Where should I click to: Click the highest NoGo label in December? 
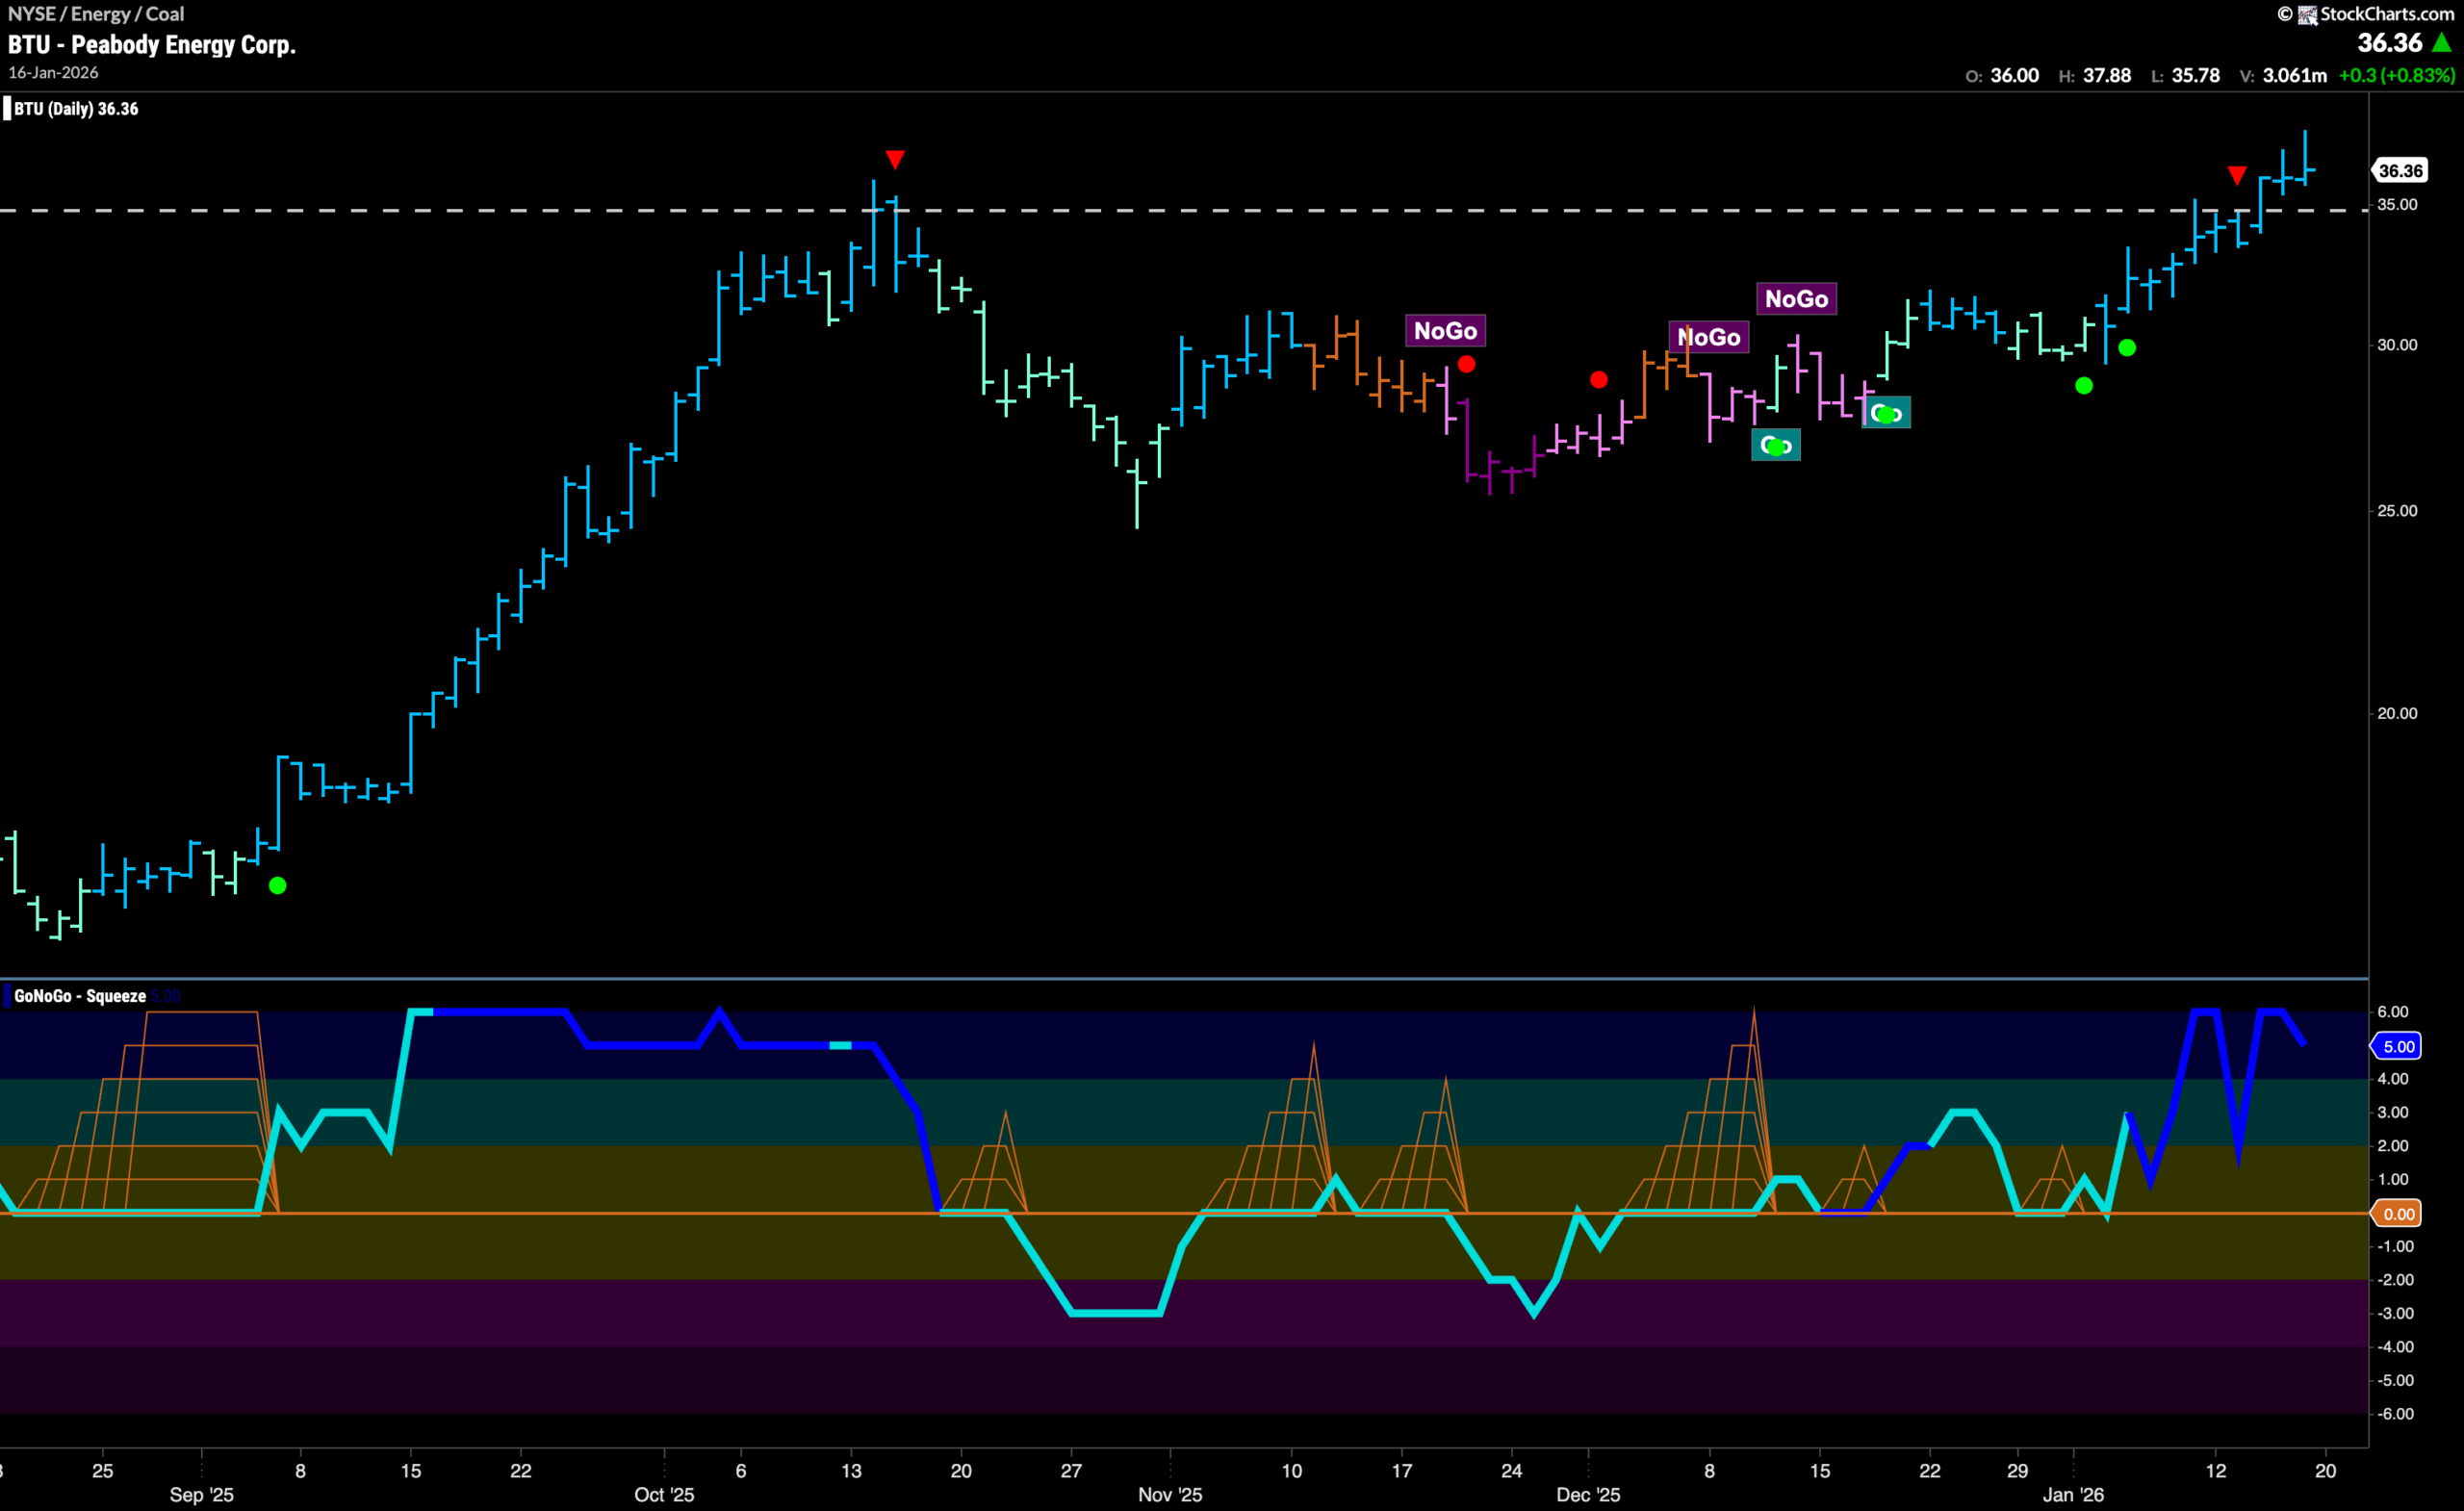point(1796,299)
